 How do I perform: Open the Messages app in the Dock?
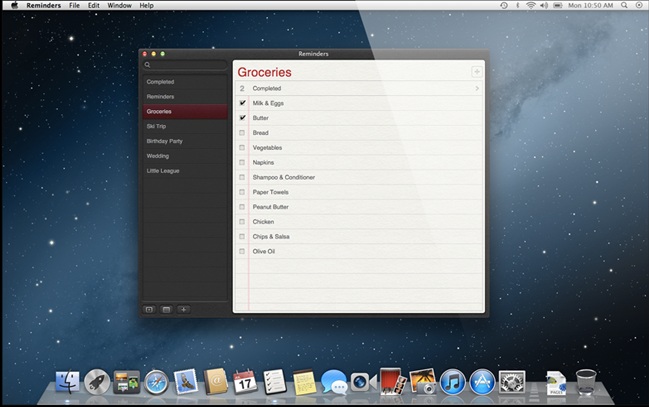point(333,382)
